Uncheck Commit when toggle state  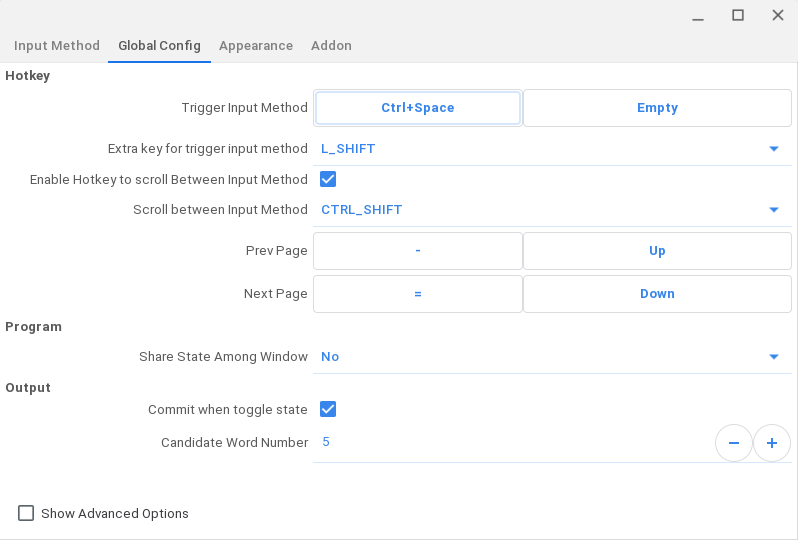click(x=328, y=409)
